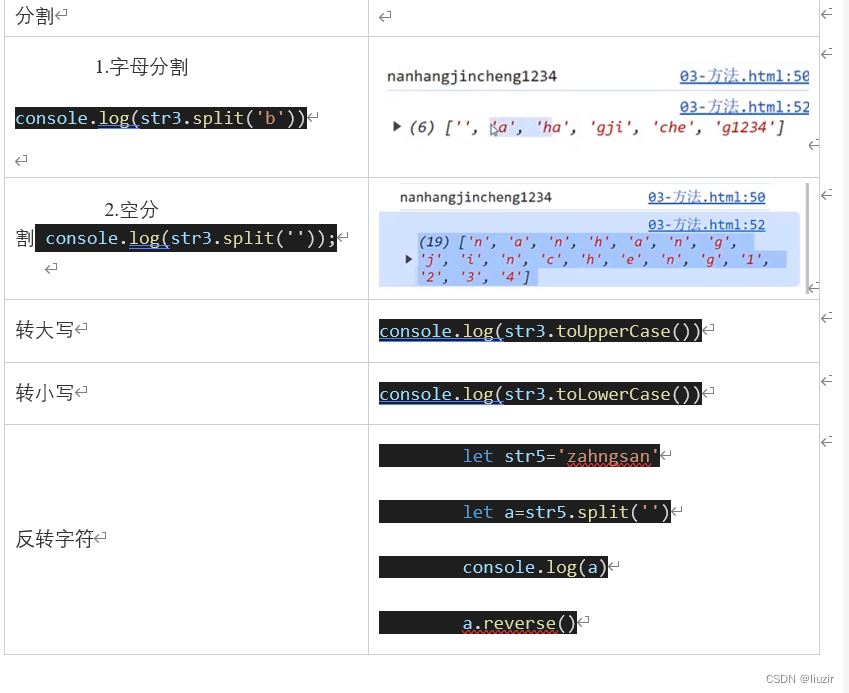The image size is (849, 693).
Task: Open 03-方法.html:50 link in top console output
Action: (744, 76)
